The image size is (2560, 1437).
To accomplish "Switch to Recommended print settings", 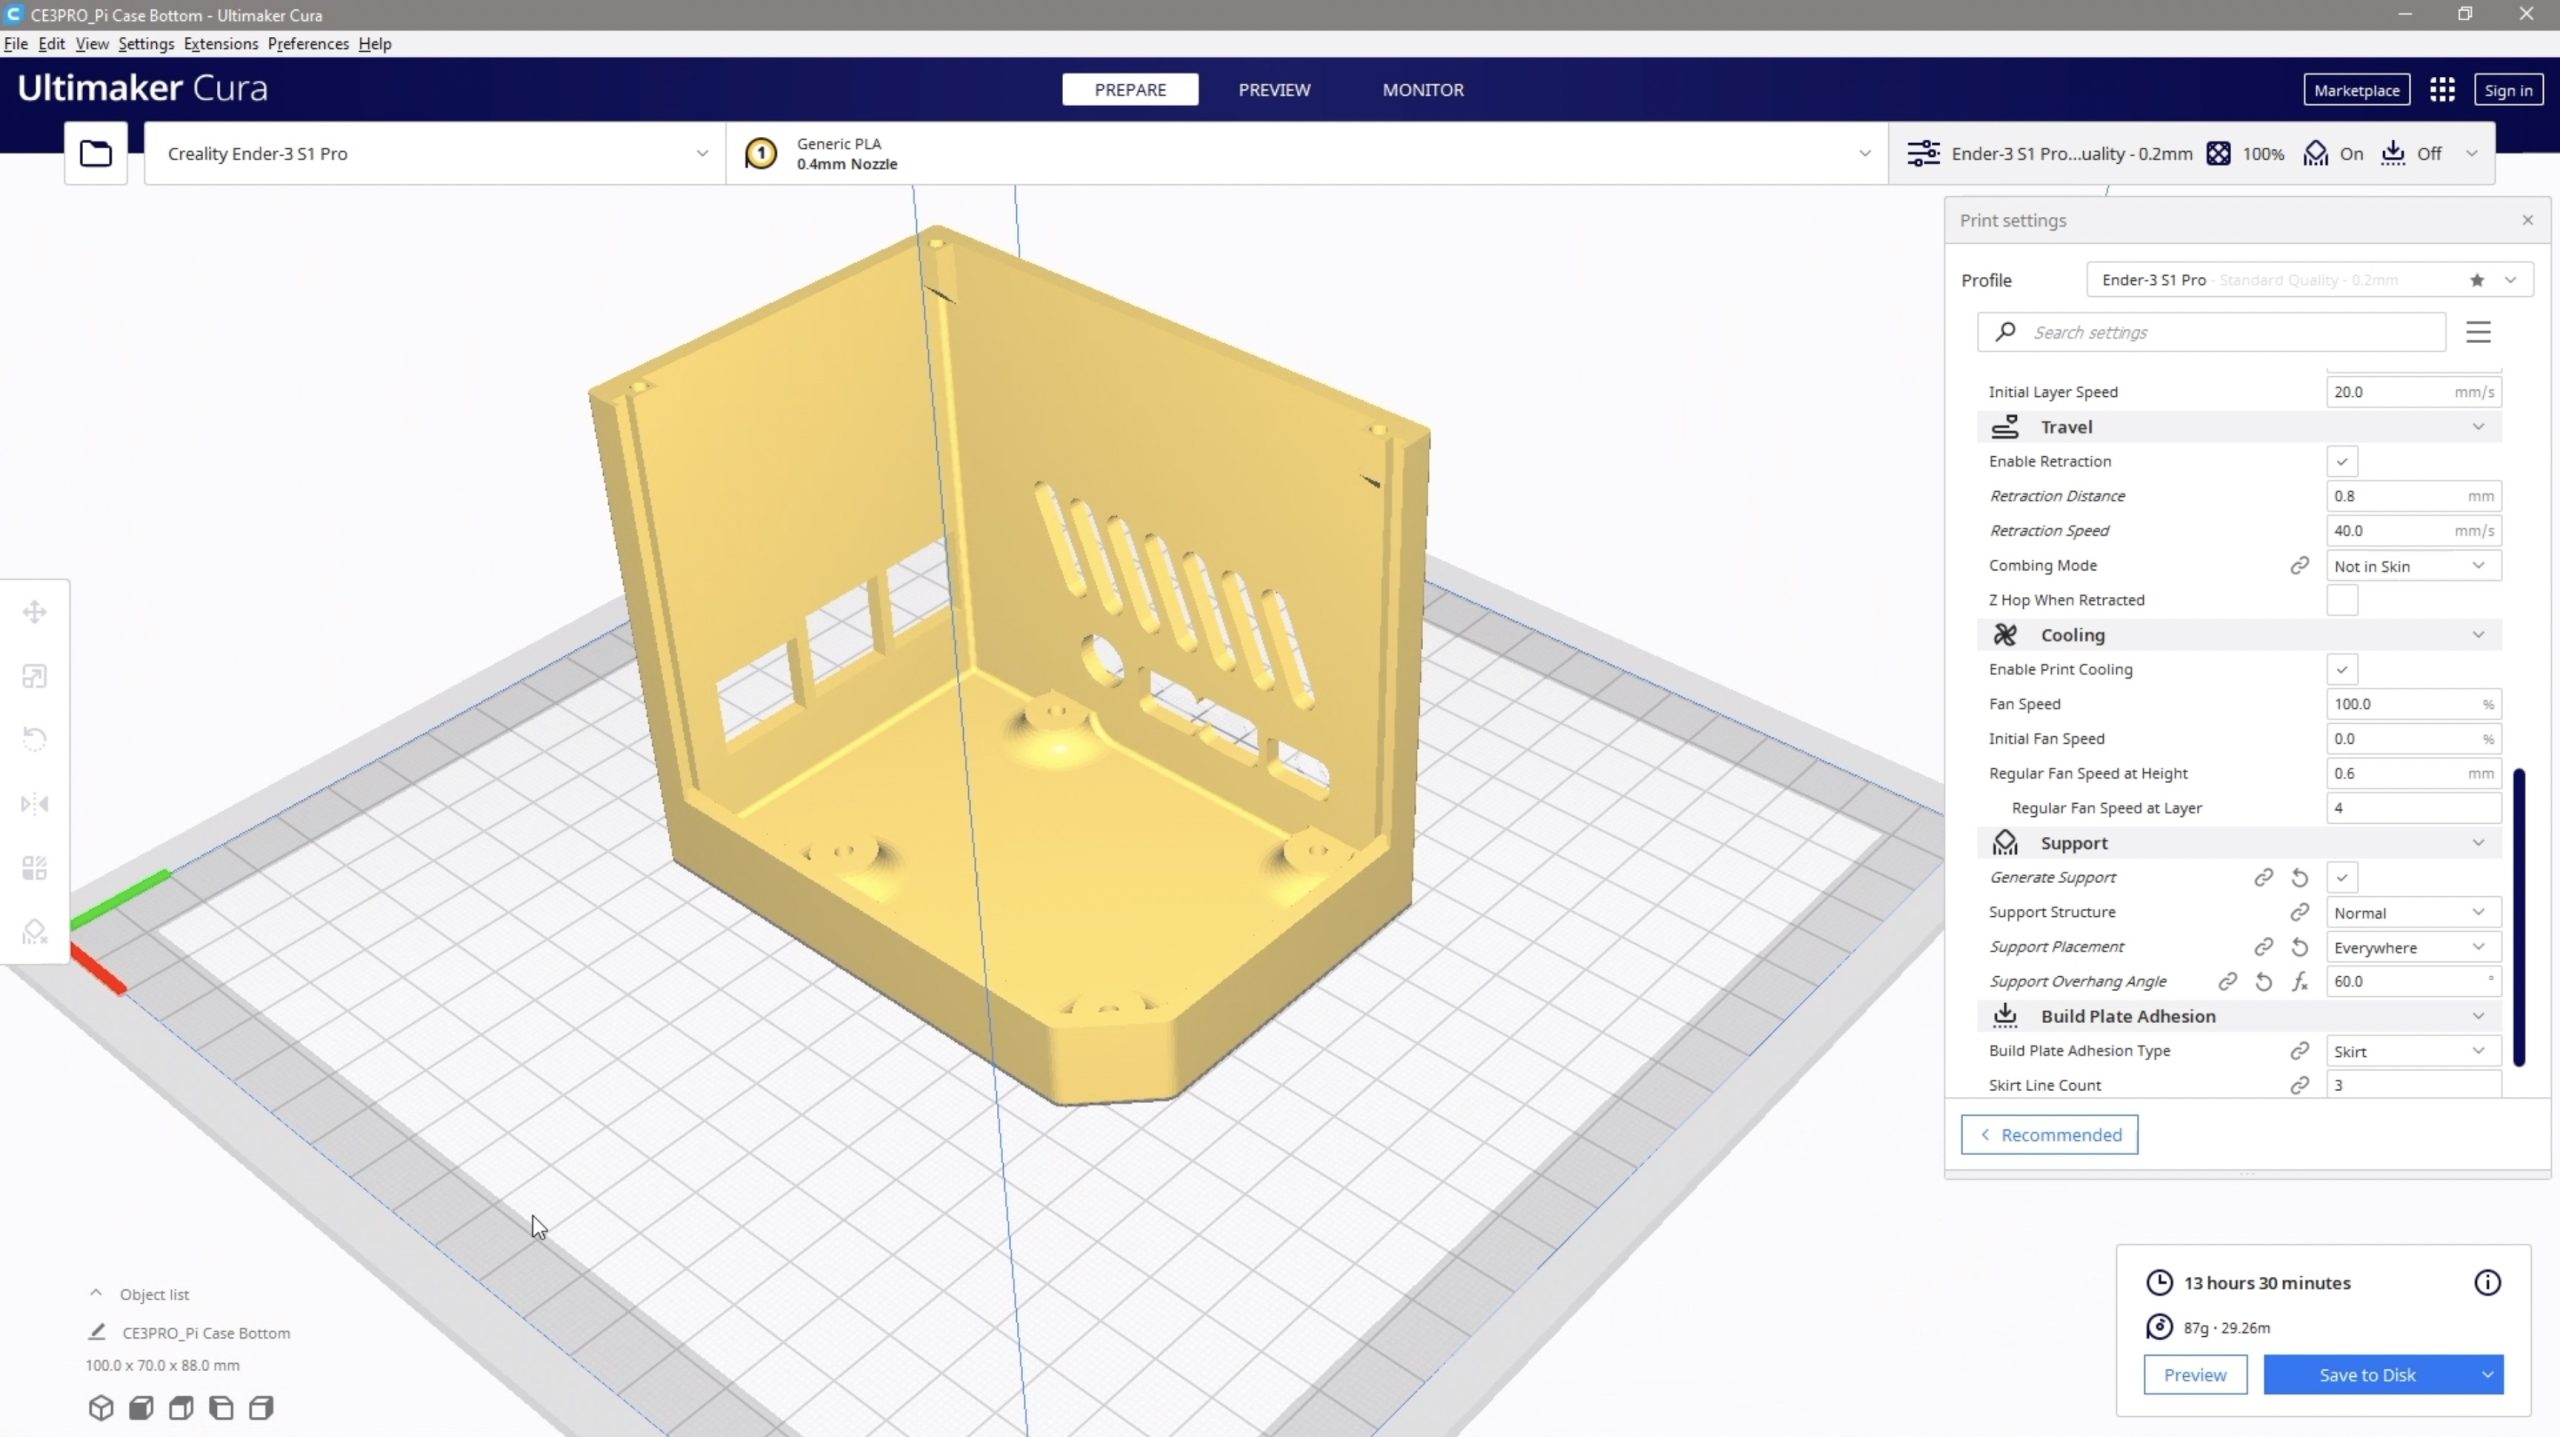I will (2049, 1135).
